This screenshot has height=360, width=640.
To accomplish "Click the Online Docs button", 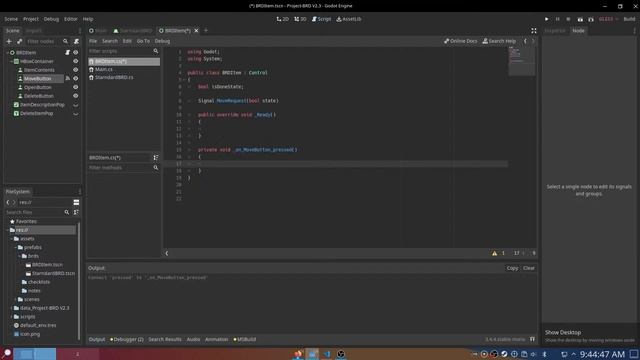I will (x=460, y=41).
